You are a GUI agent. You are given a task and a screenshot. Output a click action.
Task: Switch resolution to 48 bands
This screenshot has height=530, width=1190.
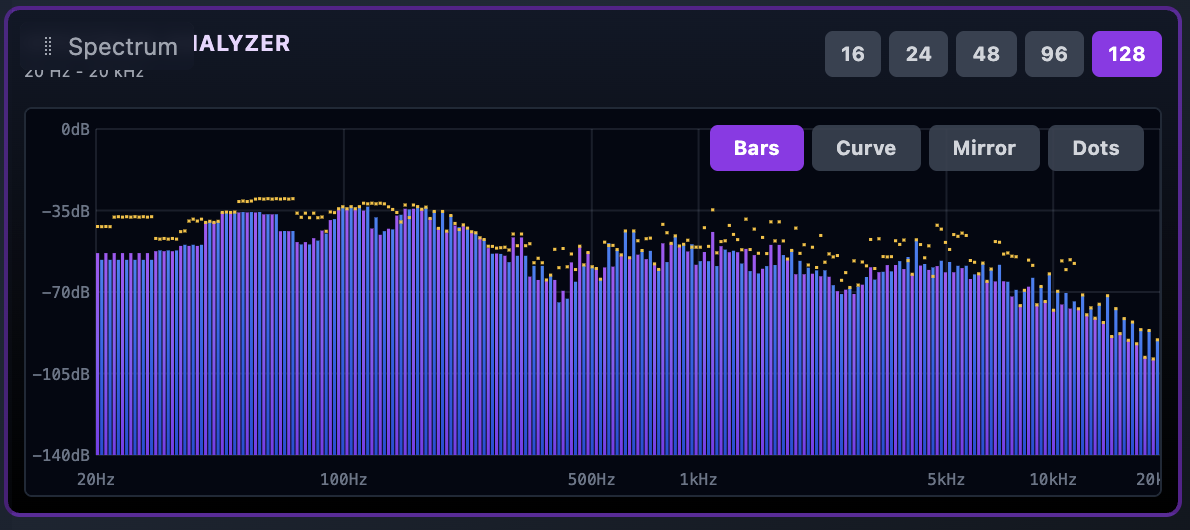pos(986,54)
